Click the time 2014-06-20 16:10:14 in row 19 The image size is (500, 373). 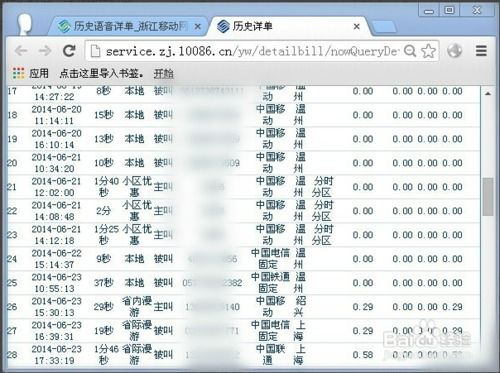click(x=56, y=139)
